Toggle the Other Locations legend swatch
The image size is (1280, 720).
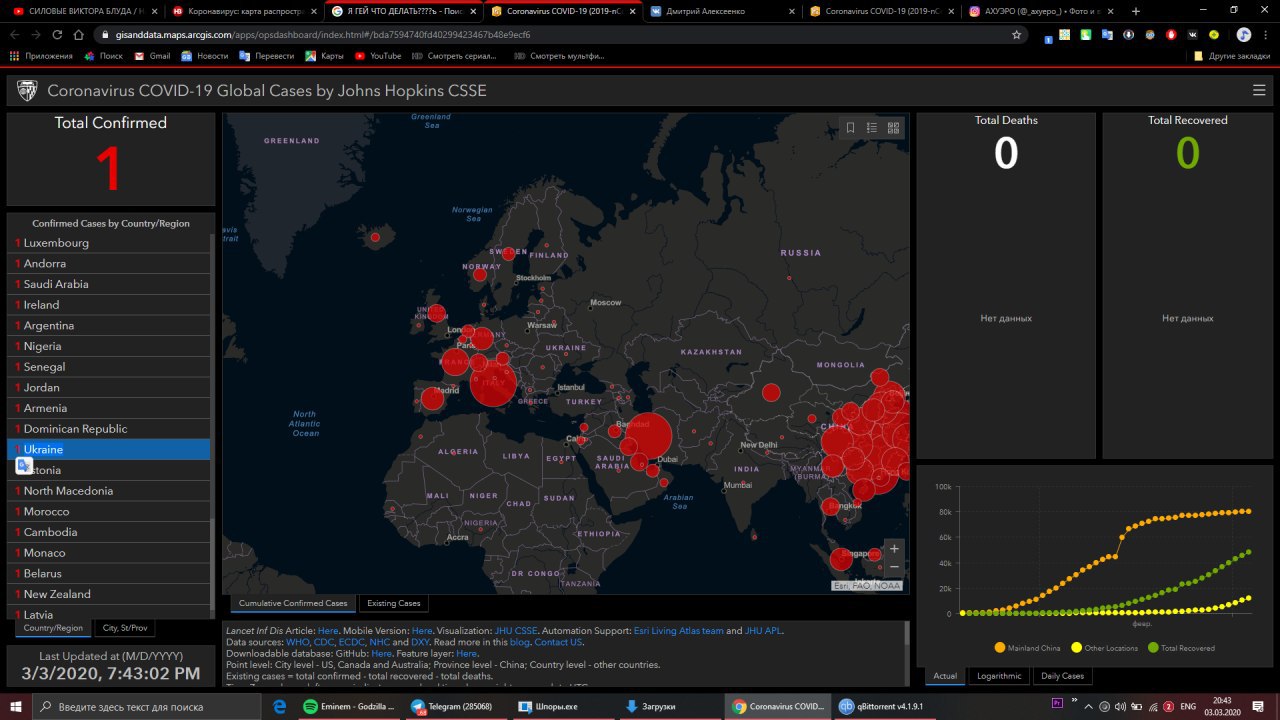coord(1076,648)
